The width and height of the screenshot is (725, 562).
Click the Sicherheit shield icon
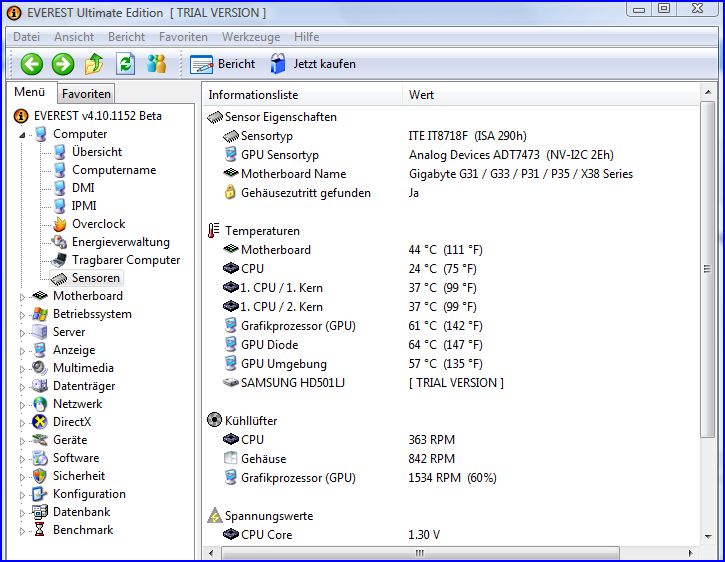[40, 476]
